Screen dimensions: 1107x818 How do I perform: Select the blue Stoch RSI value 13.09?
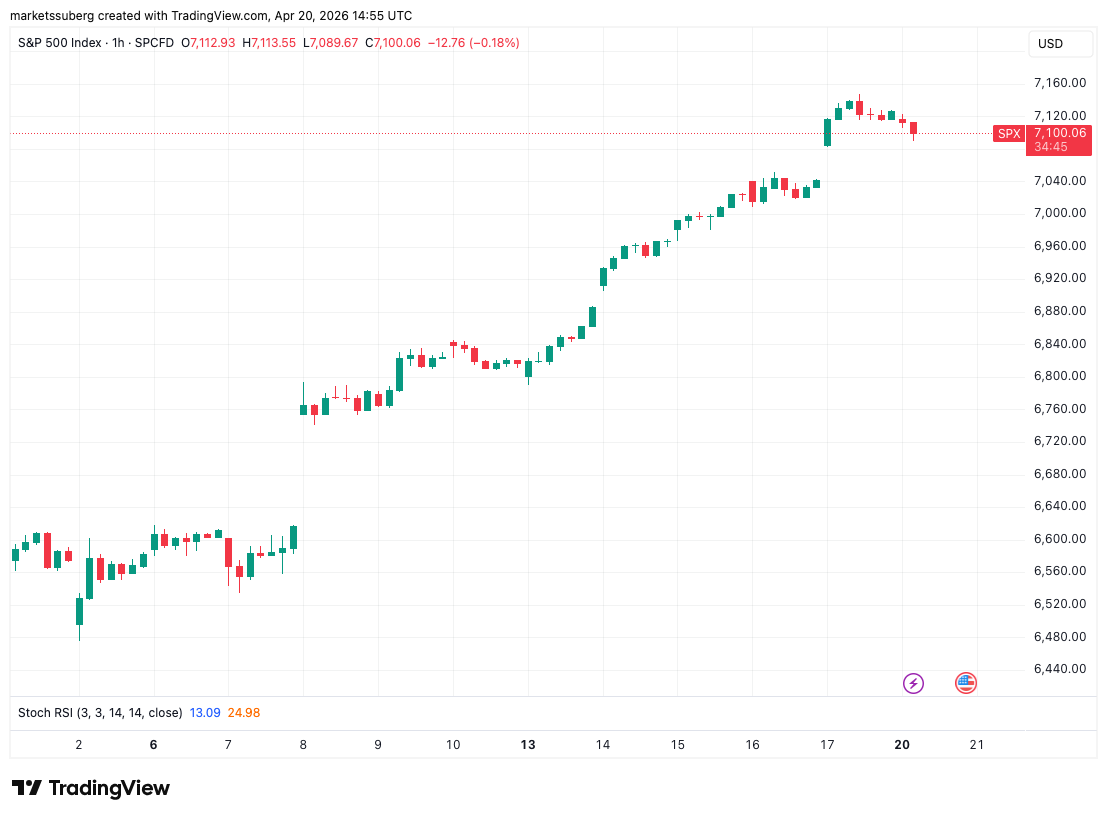[203, 713]
